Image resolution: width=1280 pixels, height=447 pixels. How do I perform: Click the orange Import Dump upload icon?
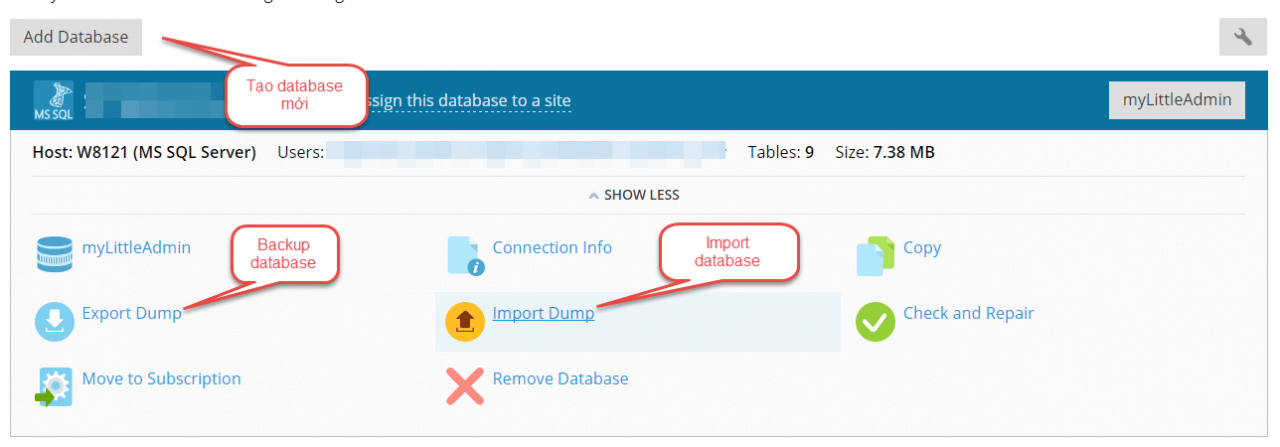point(465,321)
